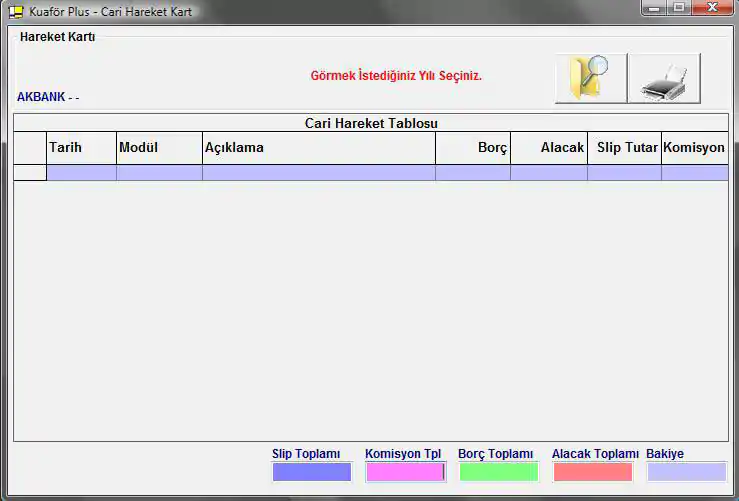The image size is (739, 501).
Task: Click the Açıklama column header
Action: 318,148
